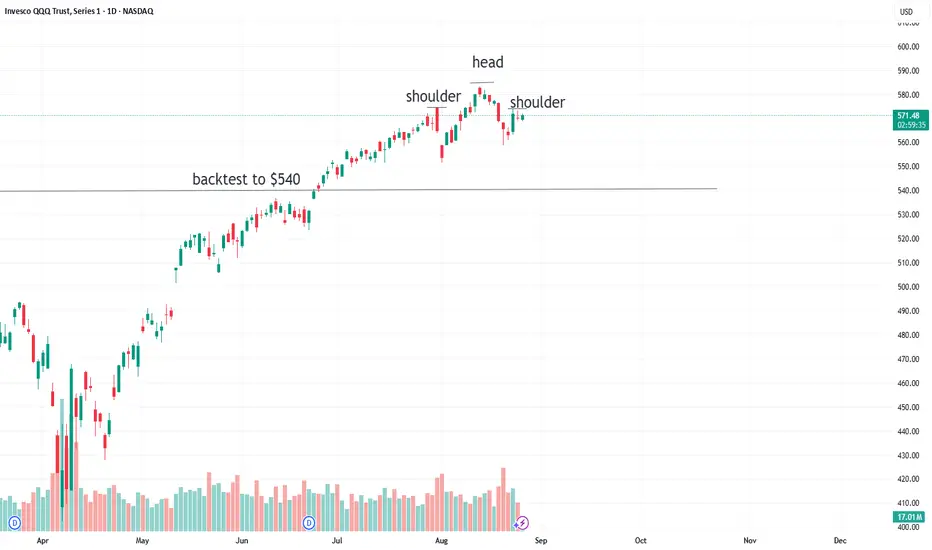932x550 pixels.
Task: Open the purple lightning event icon
Action: [521, 523]
